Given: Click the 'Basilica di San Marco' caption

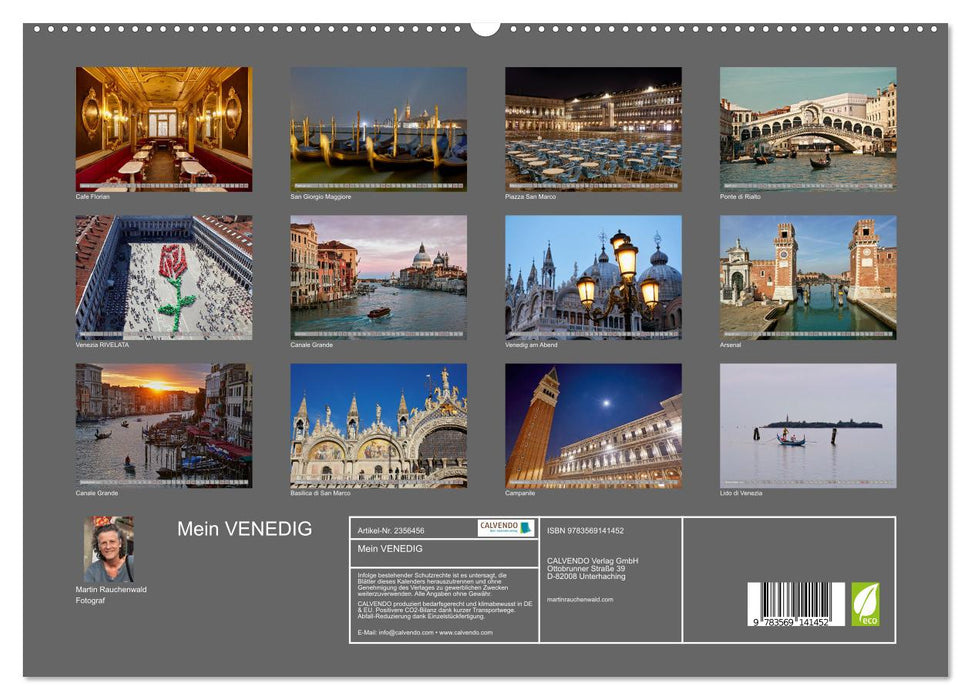Looking at the screenshot, I should (x=320, y=494).
